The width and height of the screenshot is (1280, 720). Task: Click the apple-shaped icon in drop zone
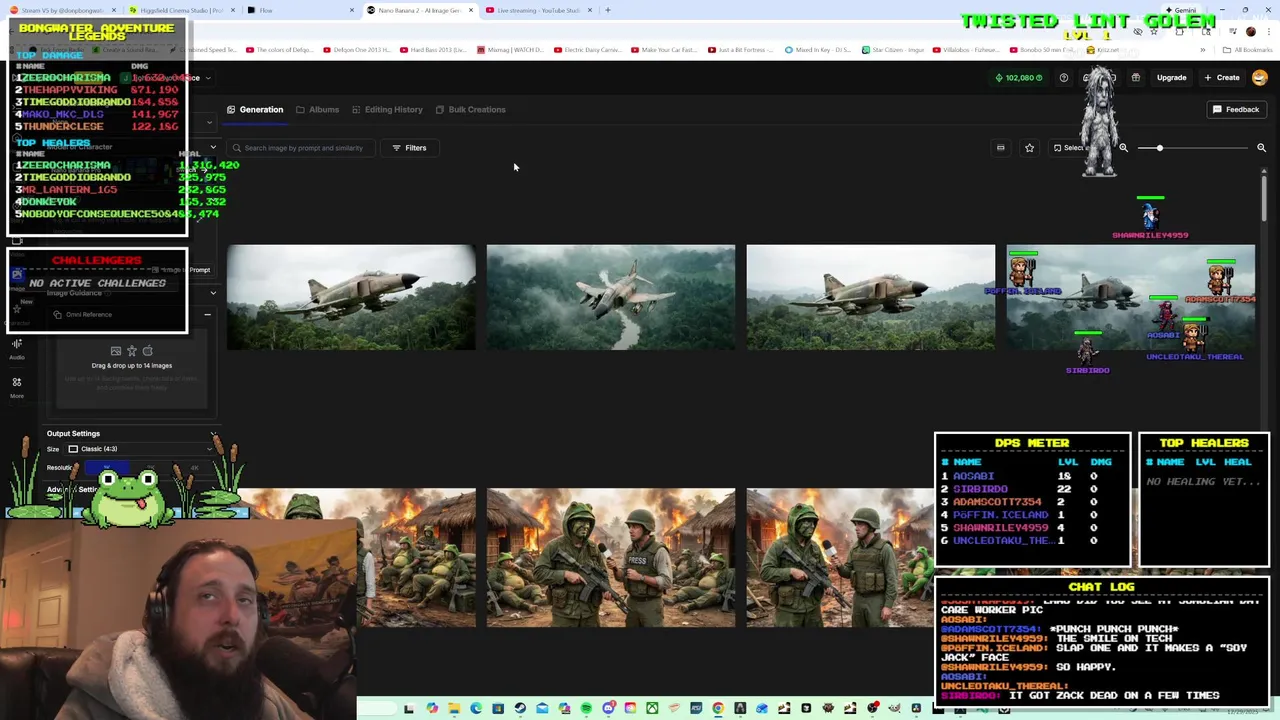click(148, 351)
